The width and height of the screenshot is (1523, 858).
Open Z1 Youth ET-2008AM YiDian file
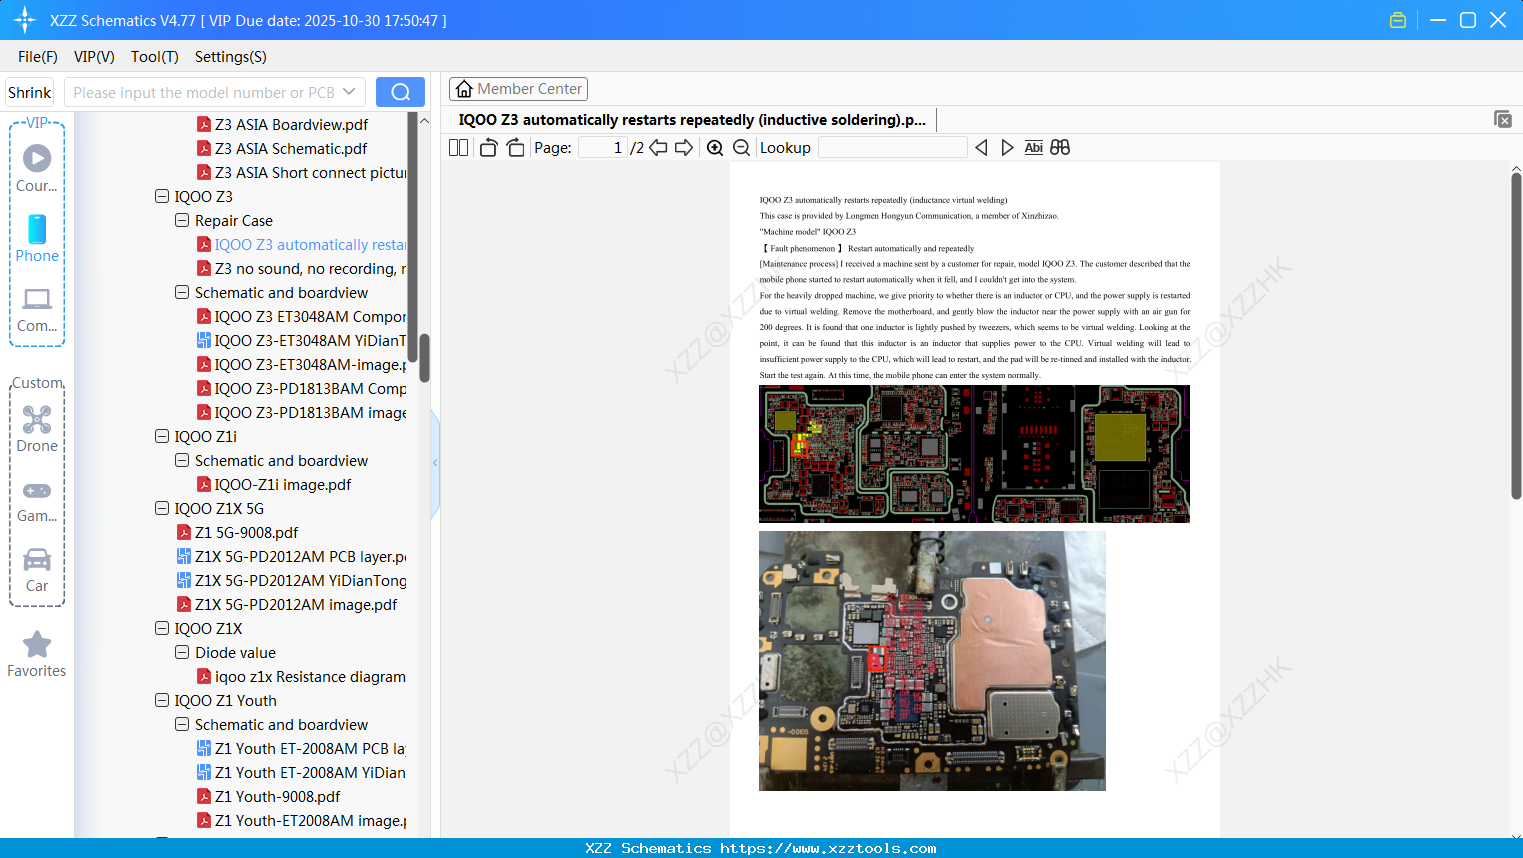301,772
